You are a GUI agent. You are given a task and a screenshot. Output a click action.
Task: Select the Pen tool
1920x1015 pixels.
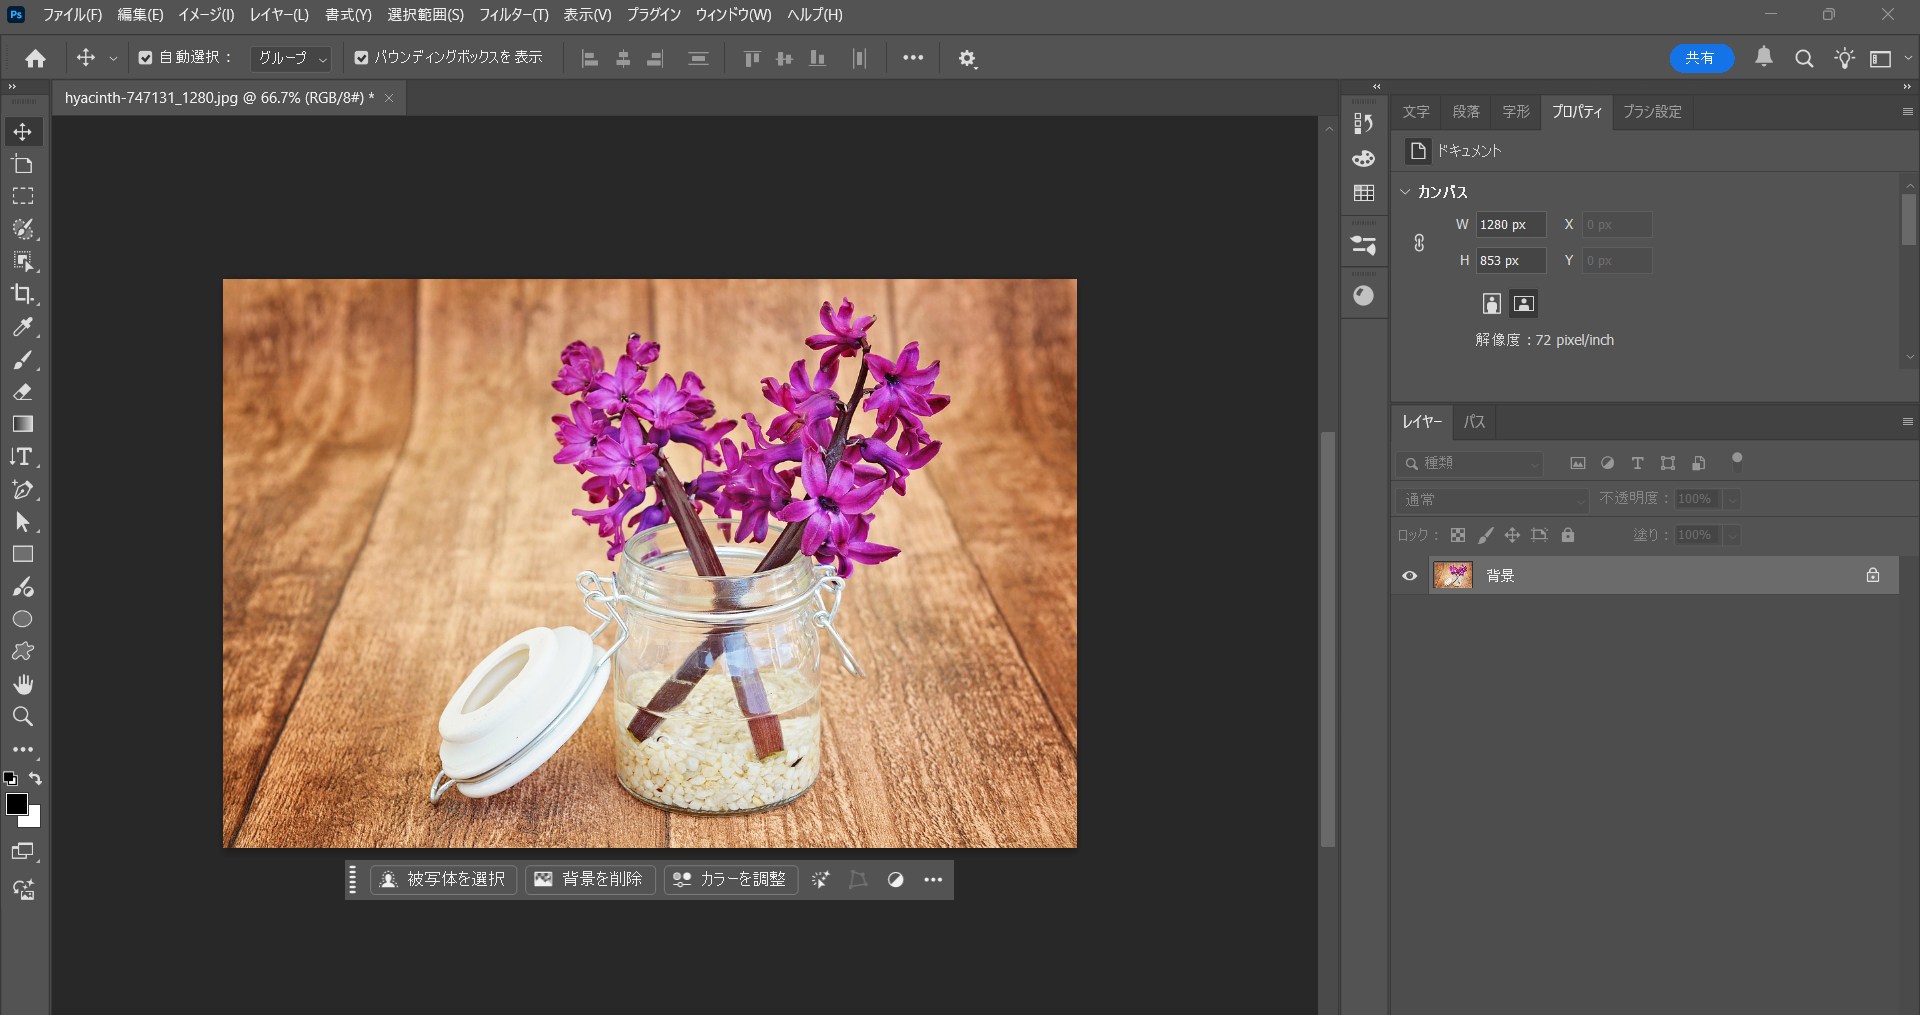click(x=22, y=489)
